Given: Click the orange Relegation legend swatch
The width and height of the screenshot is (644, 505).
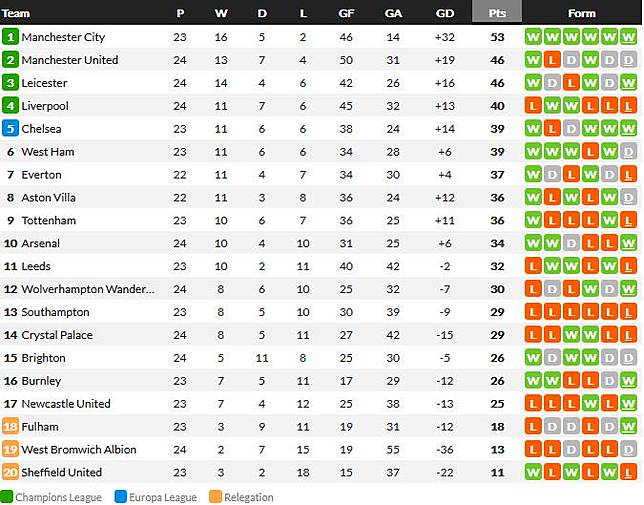Looking at the screenshot, I should [213, 497].
